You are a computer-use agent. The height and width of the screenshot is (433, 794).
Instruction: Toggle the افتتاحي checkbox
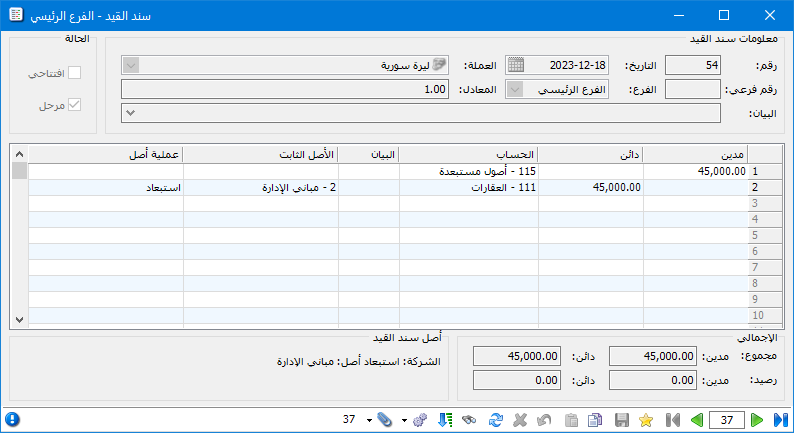point(74,73)
